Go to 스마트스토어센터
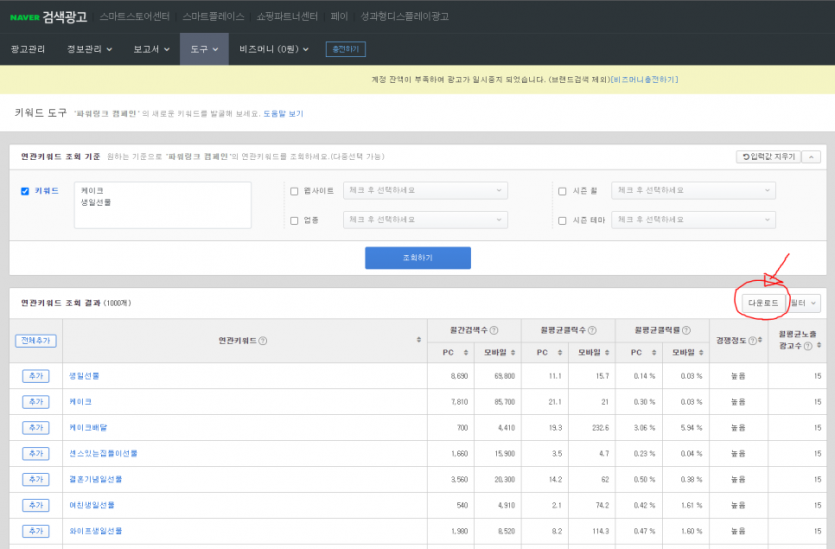This screenshot has height=549, width=835. click(x=134, y=17)
